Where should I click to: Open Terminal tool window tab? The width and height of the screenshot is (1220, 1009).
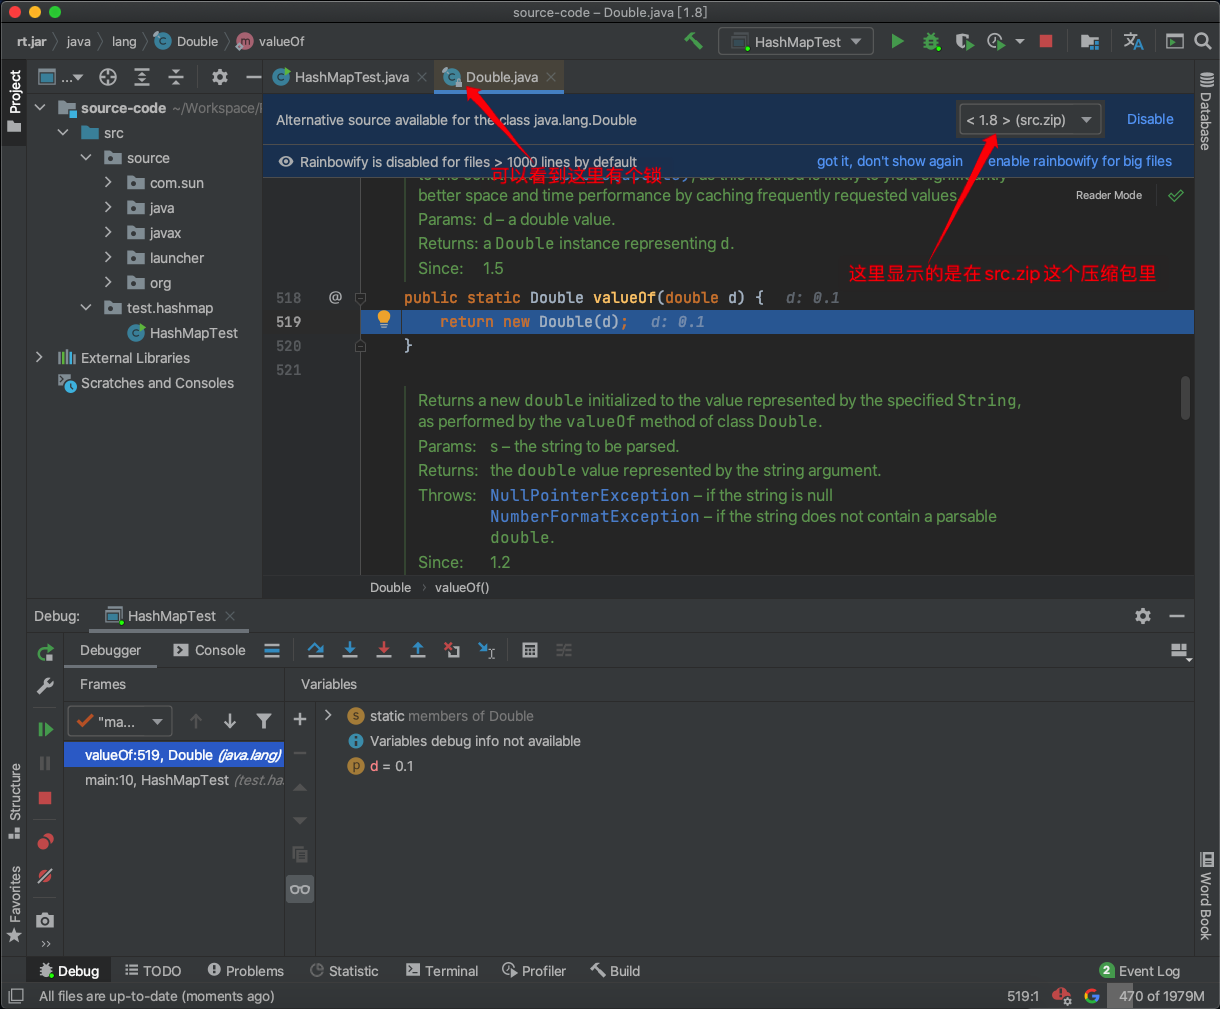442,971
